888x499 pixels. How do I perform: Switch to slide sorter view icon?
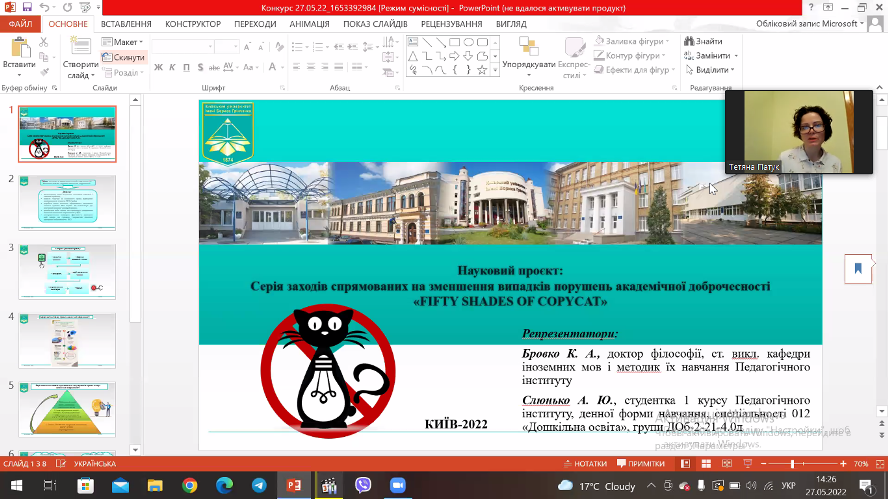(706, 463)
